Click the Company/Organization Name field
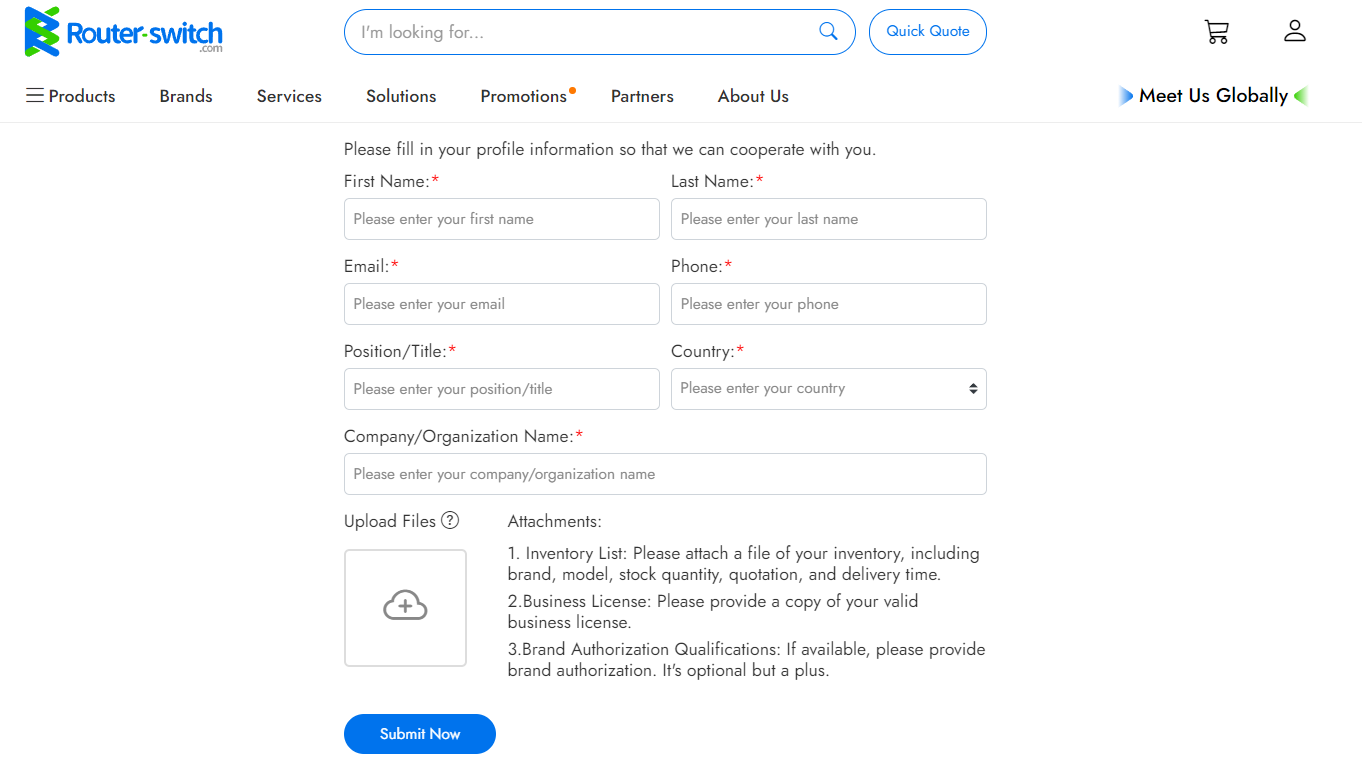Viewport: 1362px width, 769px height. [x=665, y=474]
